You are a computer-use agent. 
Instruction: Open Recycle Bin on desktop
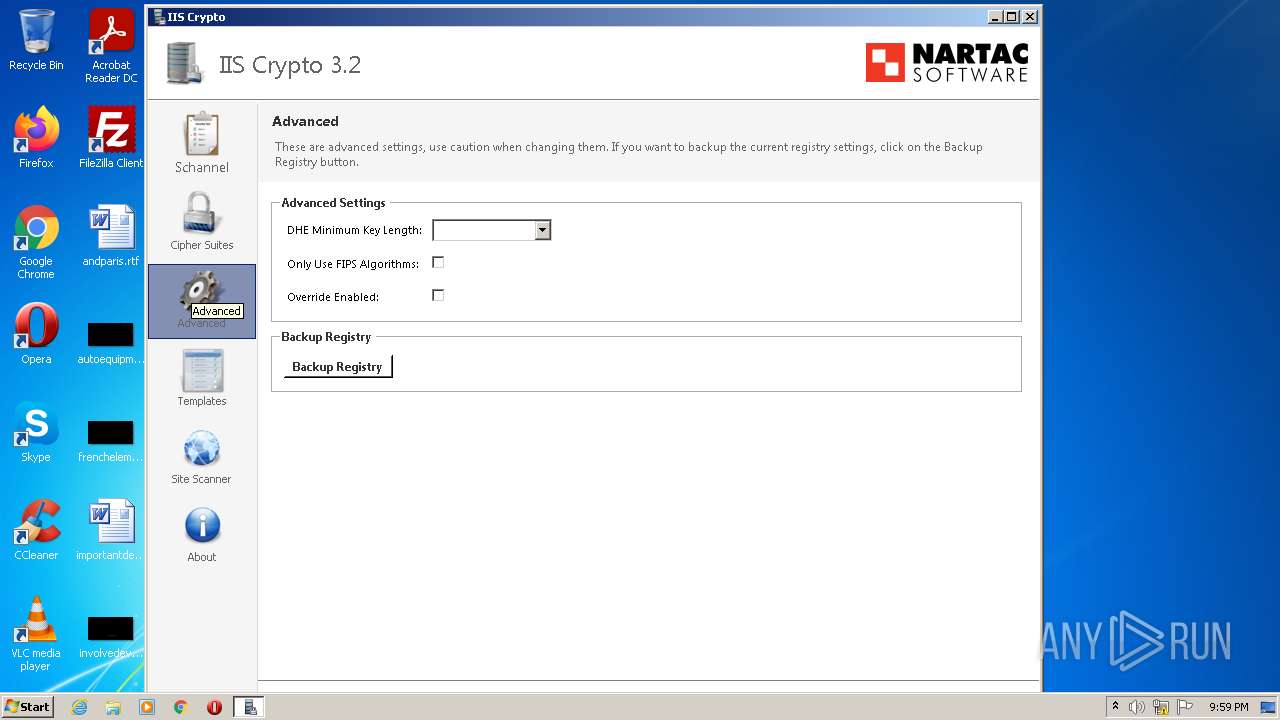pyautogui.click(x=36, y=40)
